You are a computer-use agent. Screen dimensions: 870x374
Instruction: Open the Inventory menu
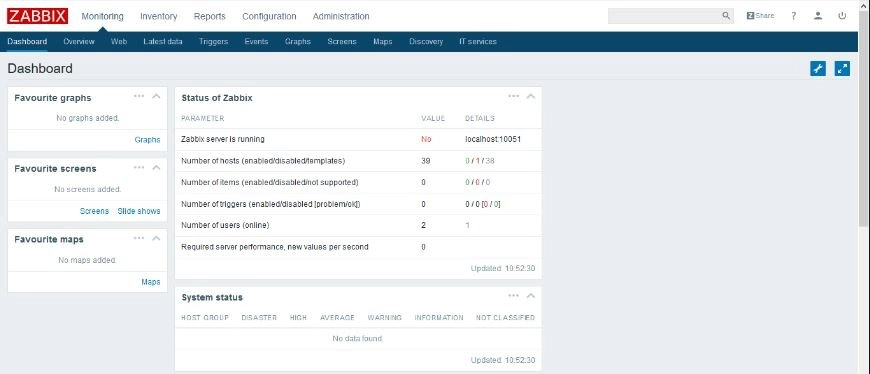coord(159,16)
